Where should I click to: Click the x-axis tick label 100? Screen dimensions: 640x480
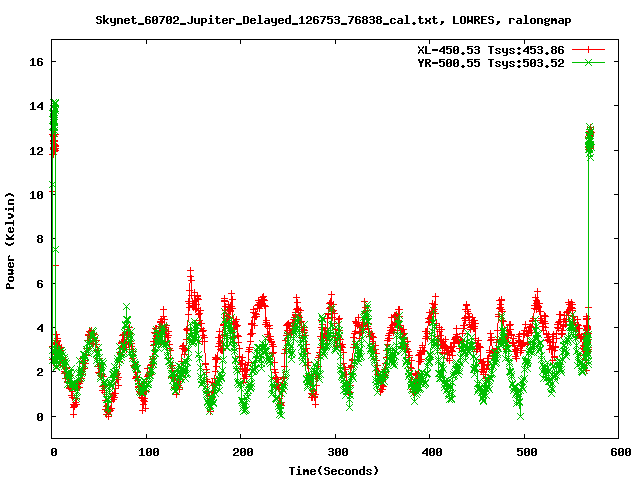coord(149,452)
